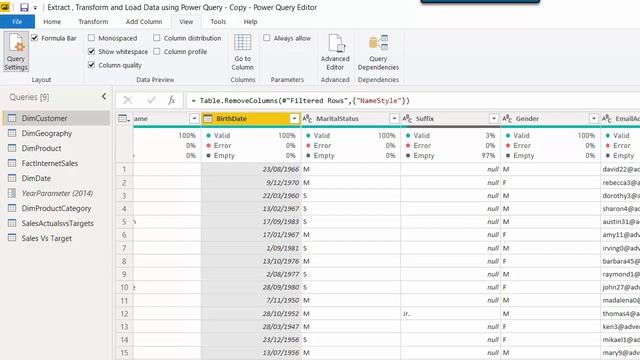Screen dimensions: 640x360
Task: Select row number 12 in grid
Action: (124, 313)
